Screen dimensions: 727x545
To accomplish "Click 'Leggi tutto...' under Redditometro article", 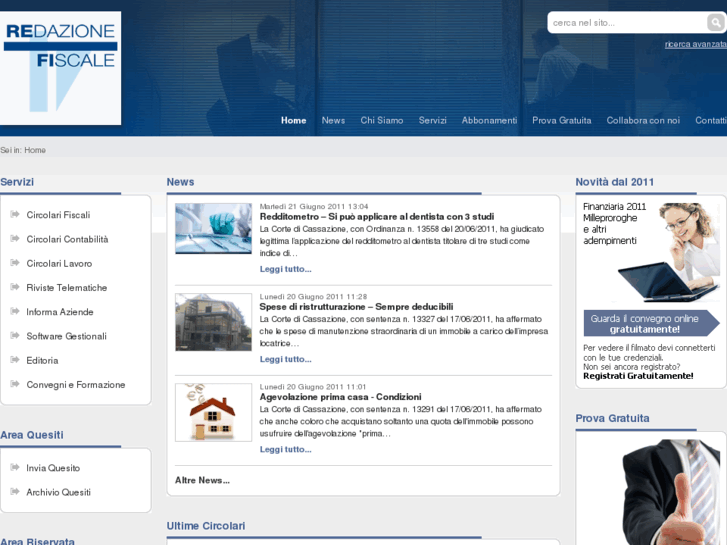I will coord(285,269).
